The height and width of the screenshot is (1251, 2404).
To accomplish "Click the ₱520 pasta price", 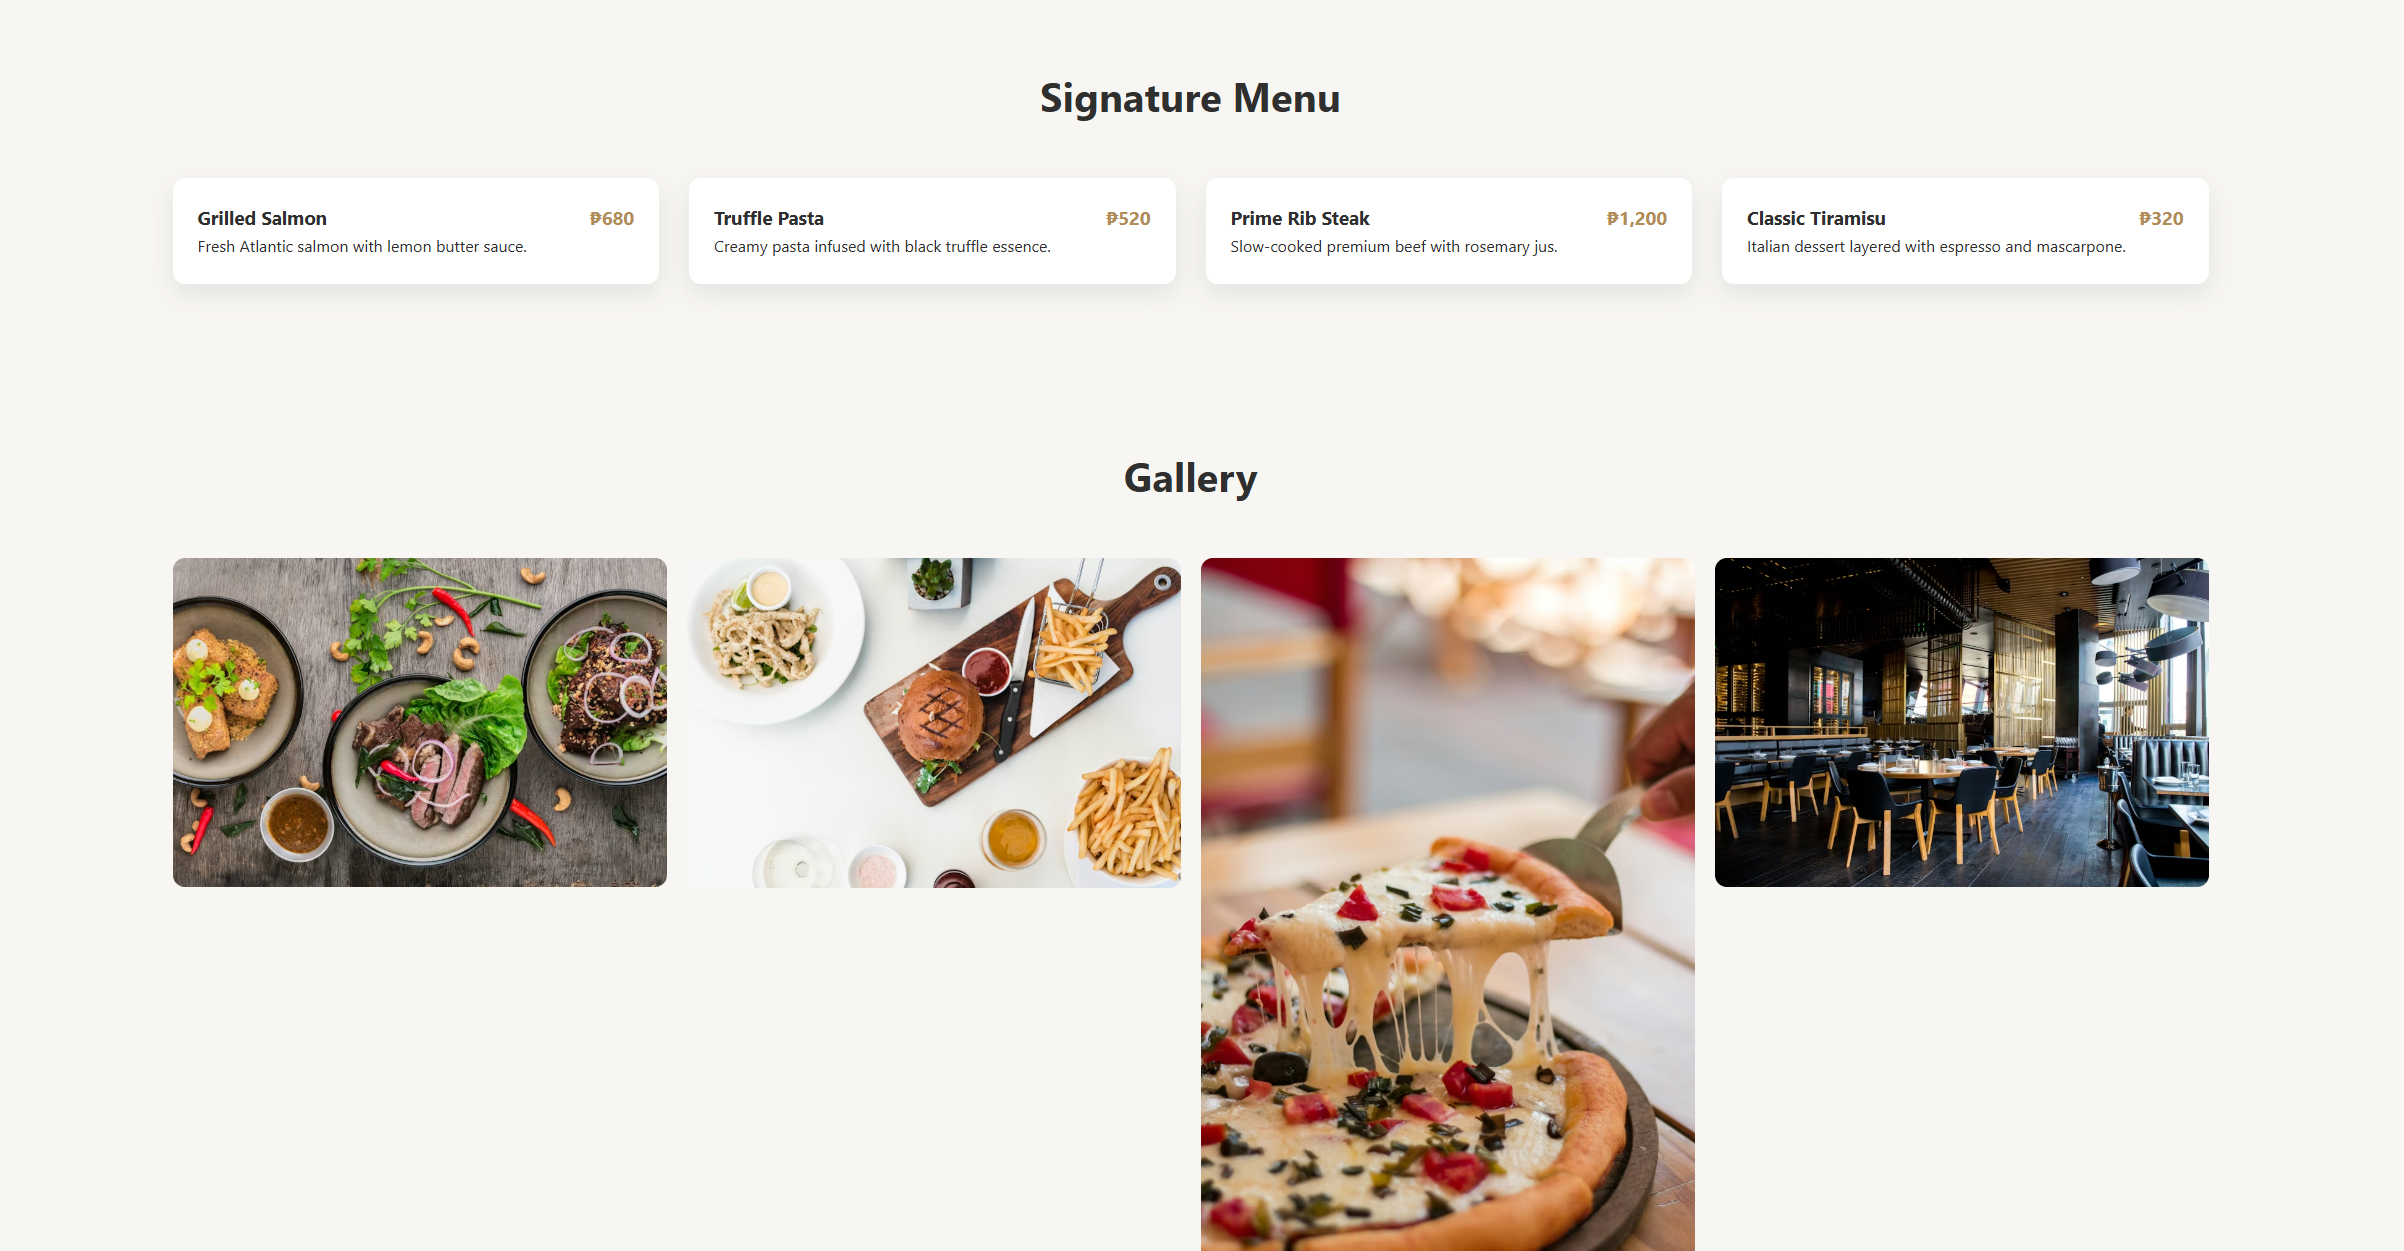I will point(1128,218).
